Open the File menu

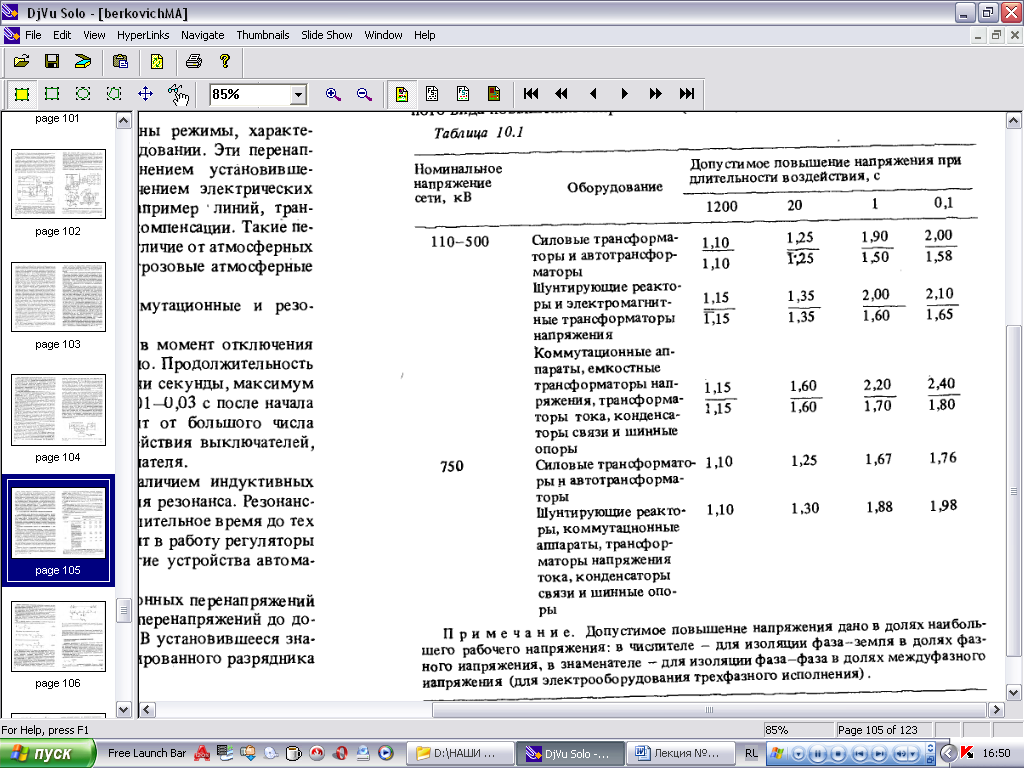pyautogui.click(x=33, y=35)
